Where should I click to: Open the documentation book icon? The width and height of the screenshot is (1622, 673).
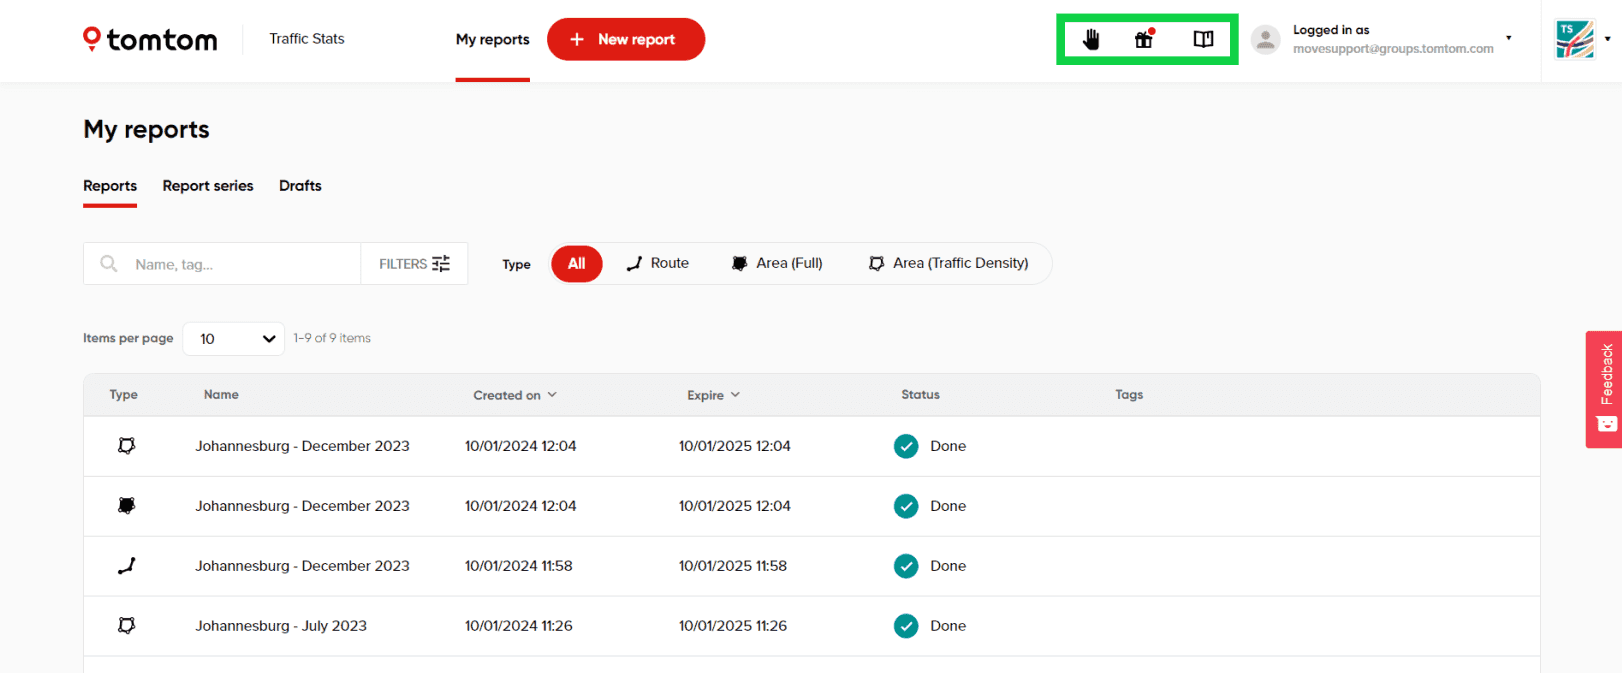tap(1203, 39)
